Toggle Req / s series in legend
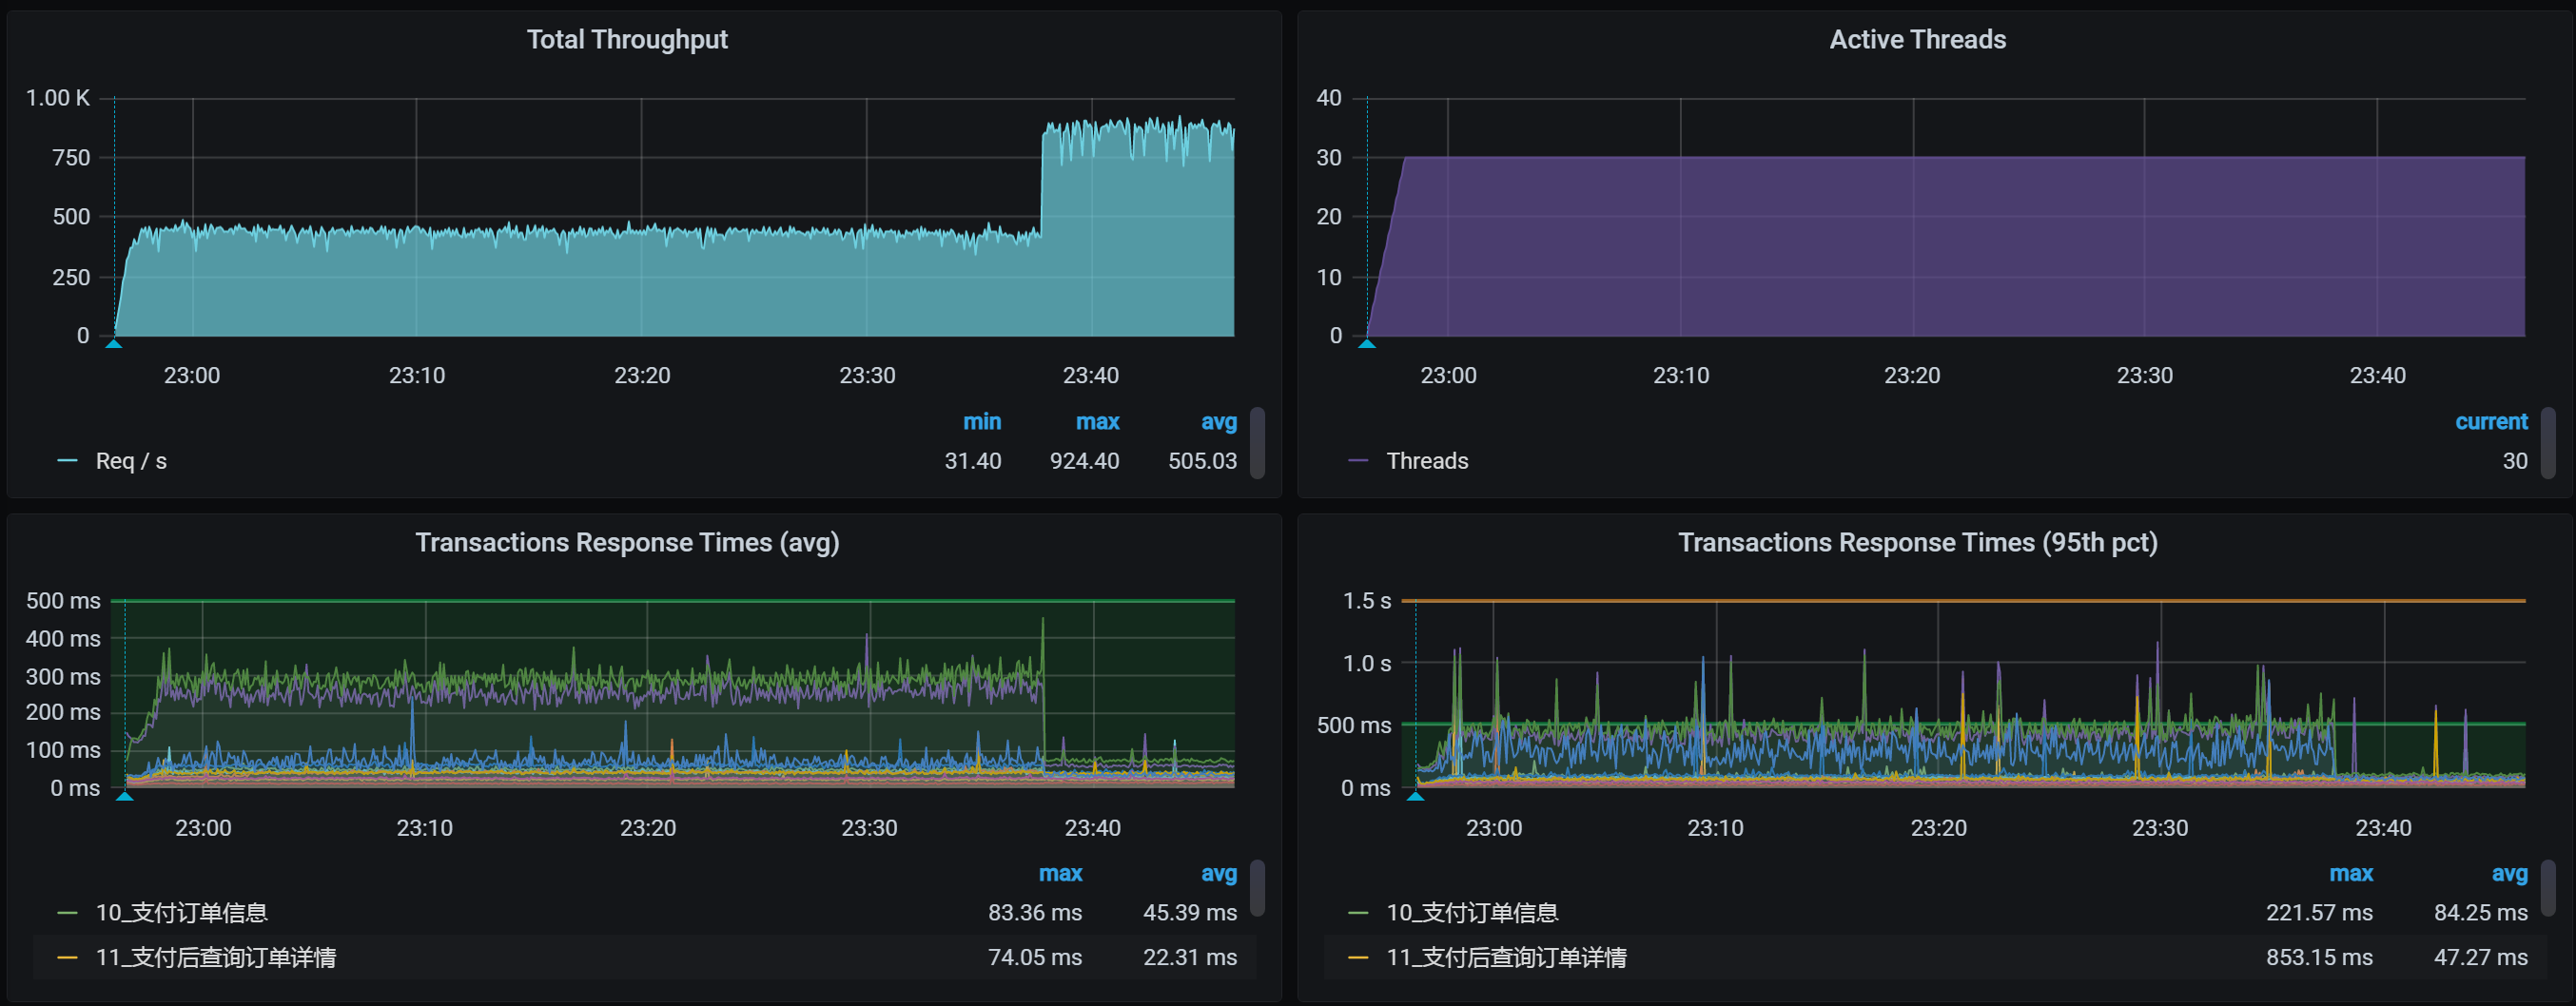2576x1006 pixels. 131,461
